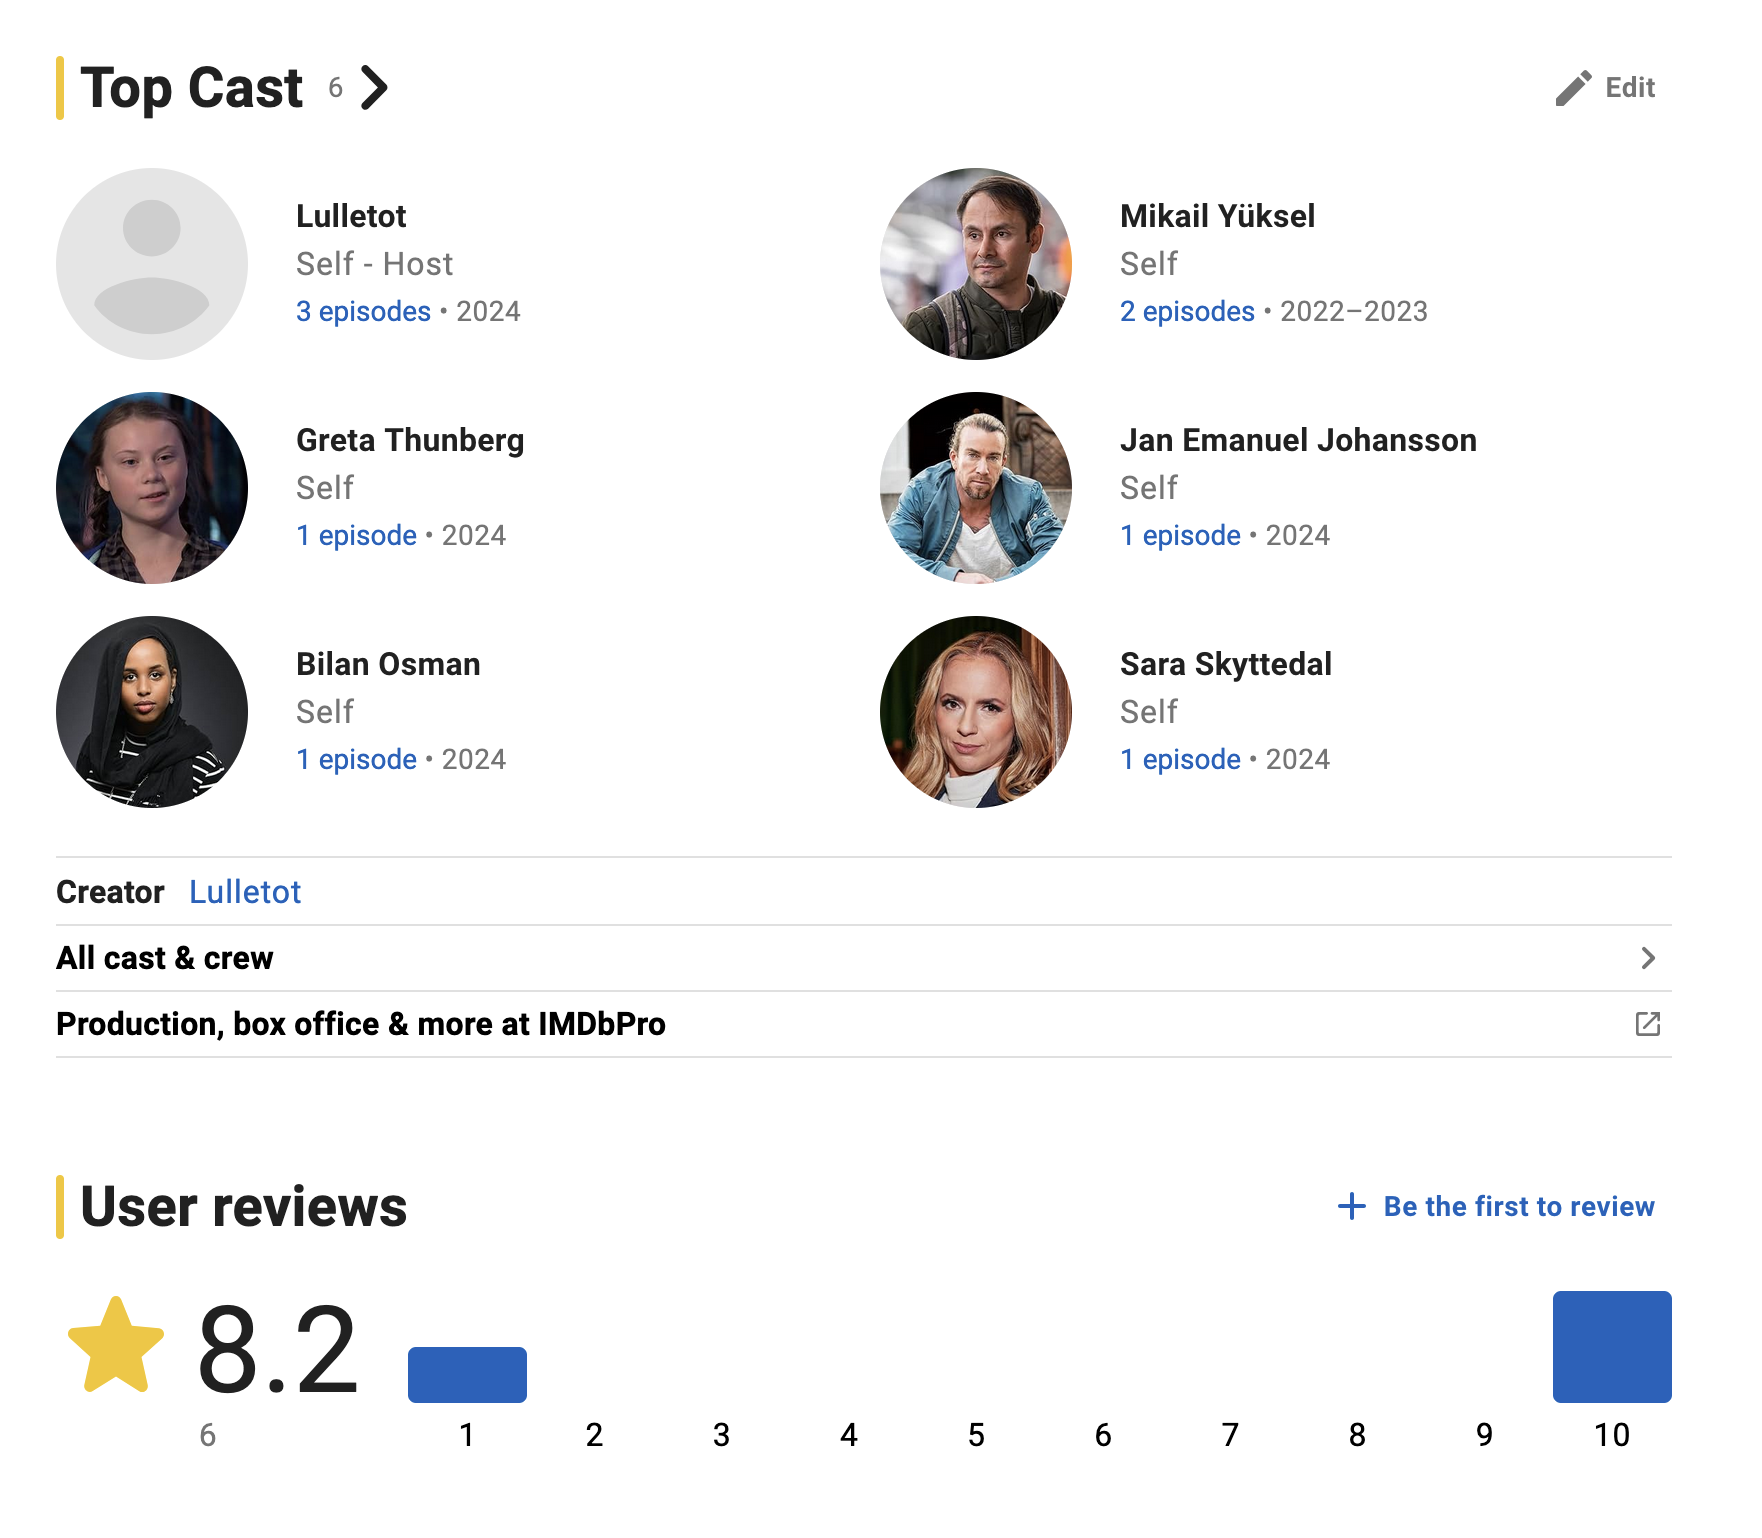The image size is (1762, 1538).
Task: Click the external link icon for IMDbPro
Action: pyautogui.click(x=1647, y=1024)
